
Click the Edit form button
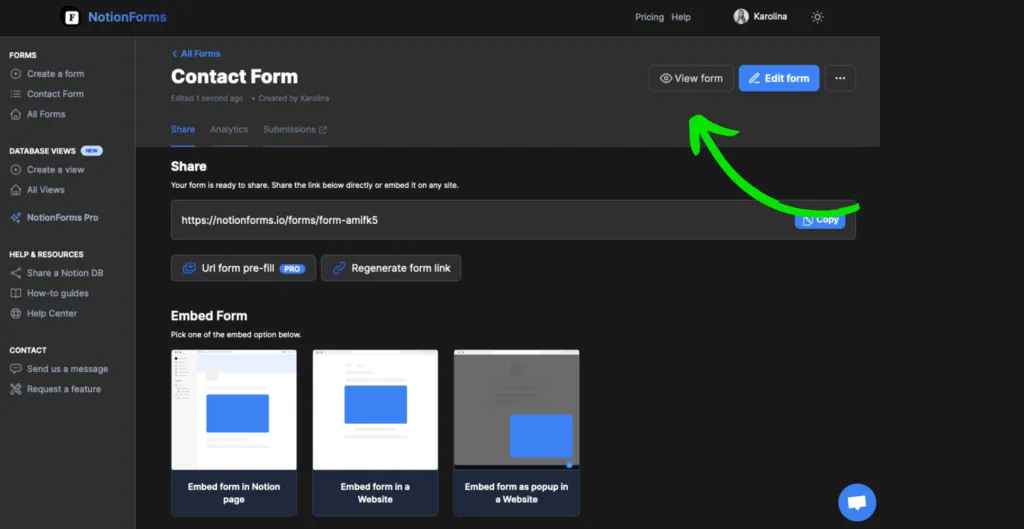pyautogui.click(x=779, y=78)
